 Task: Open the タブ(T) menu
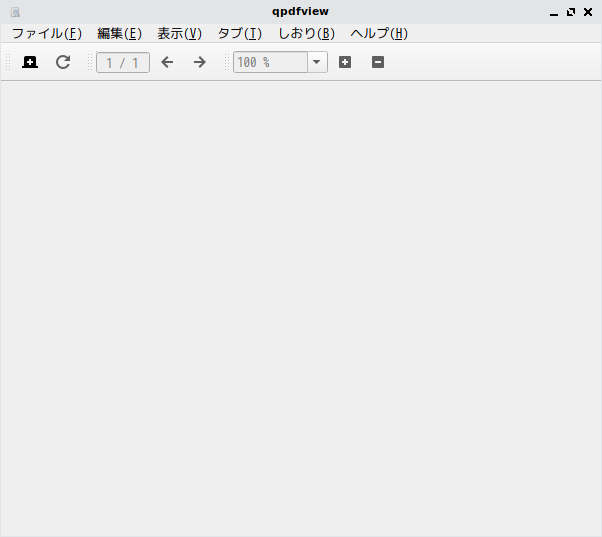240,33
